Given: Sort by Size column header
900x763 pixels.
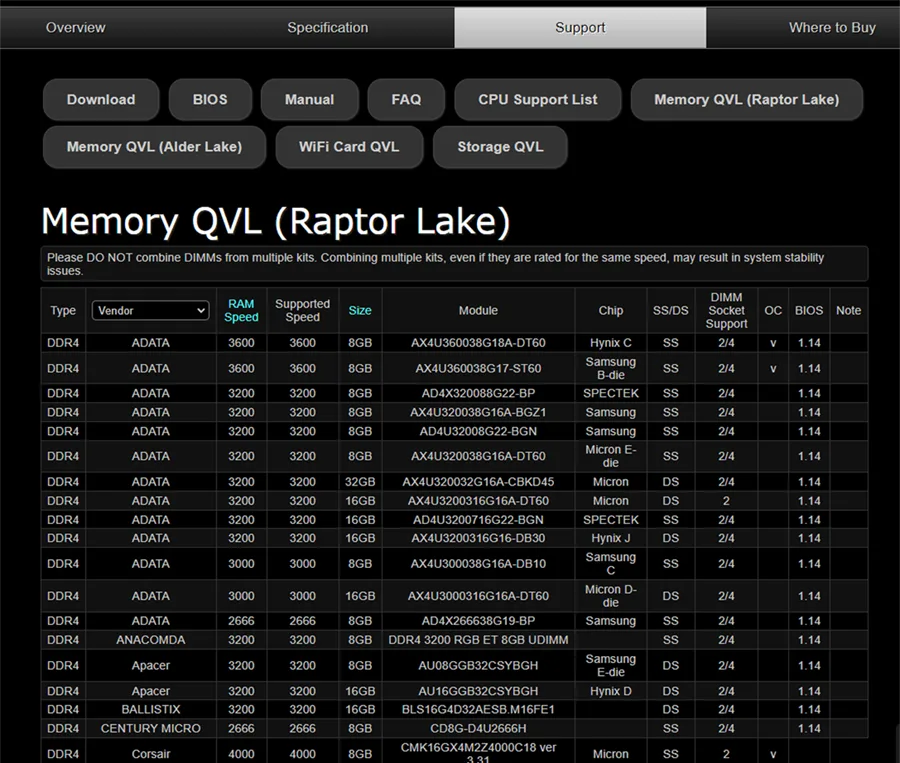Looking at the screenshot, I should [360, 311].
